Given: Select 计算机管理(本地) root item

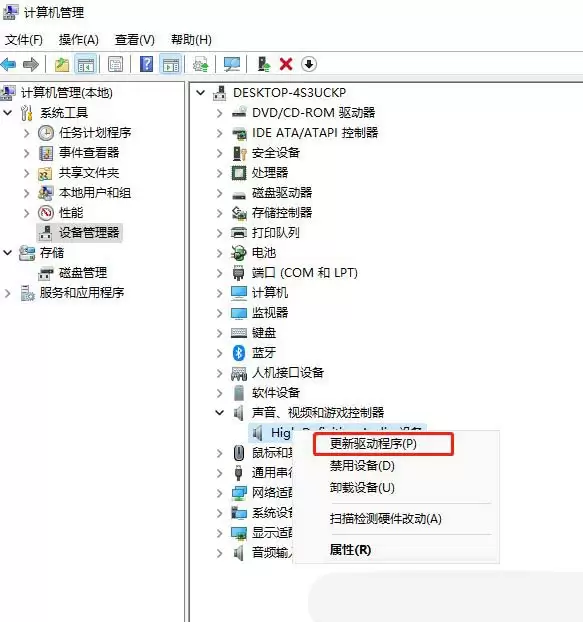Looking at the screenshot, I should point(67,93).
